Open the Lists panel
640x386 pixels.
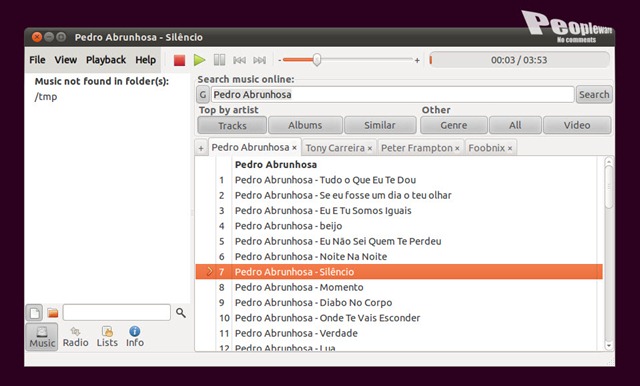107,337
